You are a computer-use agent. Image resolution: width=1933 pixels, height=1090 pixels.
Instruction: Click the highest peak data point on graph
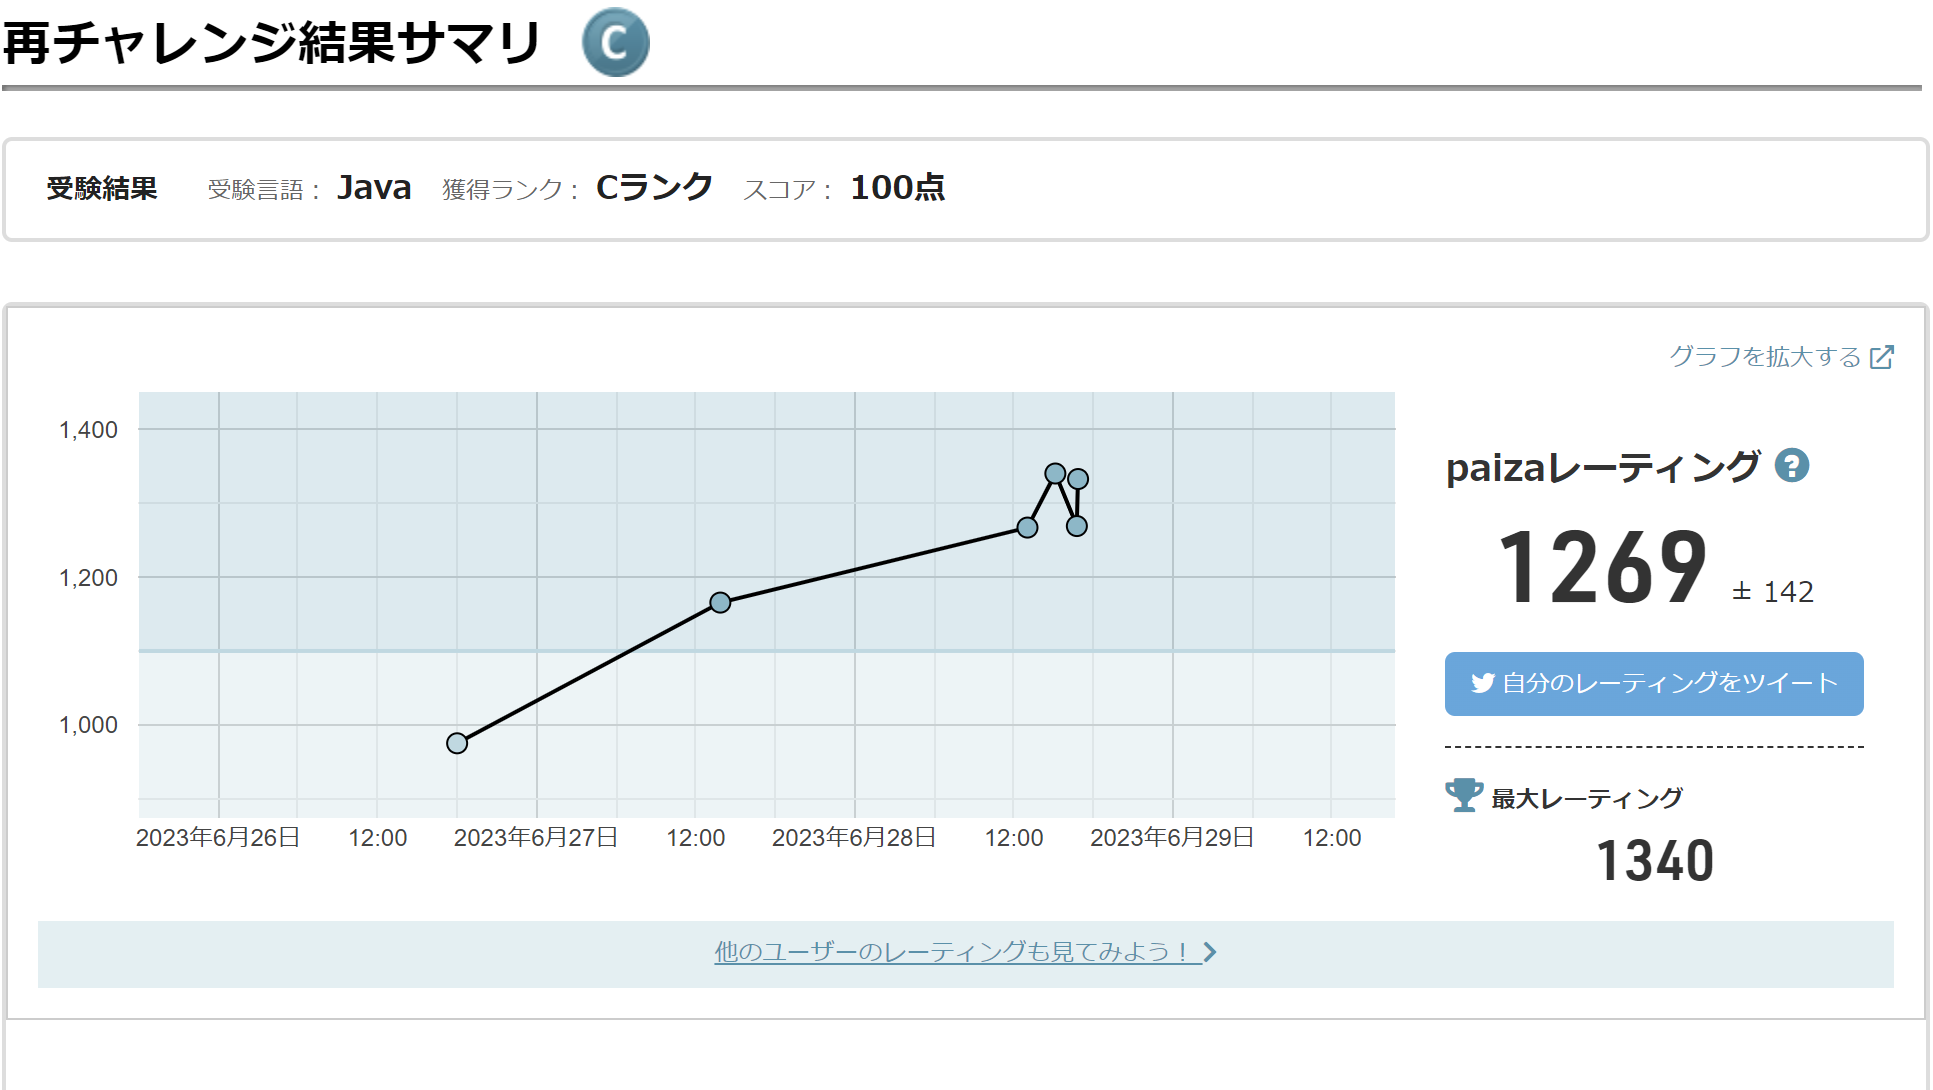1055,473
